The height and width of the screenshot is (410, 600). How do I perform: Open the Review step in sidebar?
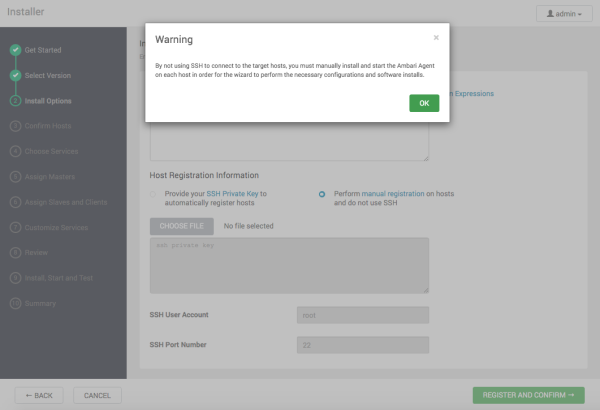click(x=36, y=252)
